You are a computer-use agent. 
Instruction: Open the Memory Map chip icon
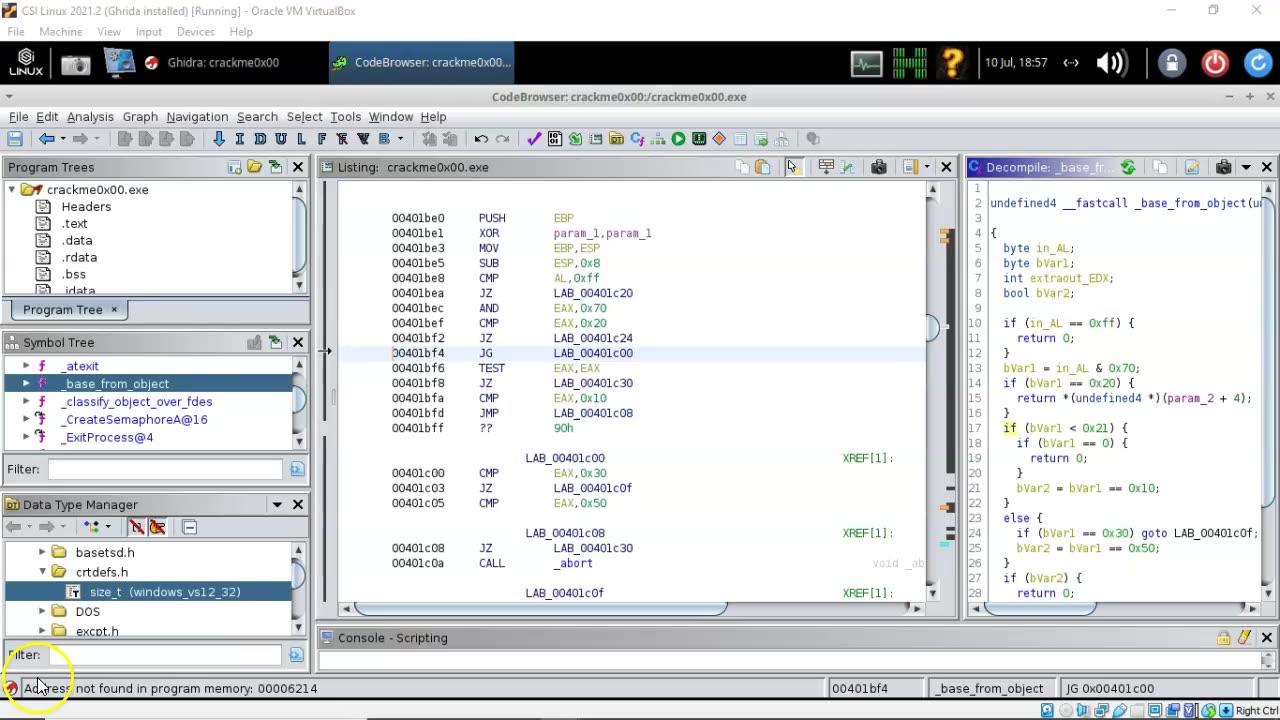699,139
